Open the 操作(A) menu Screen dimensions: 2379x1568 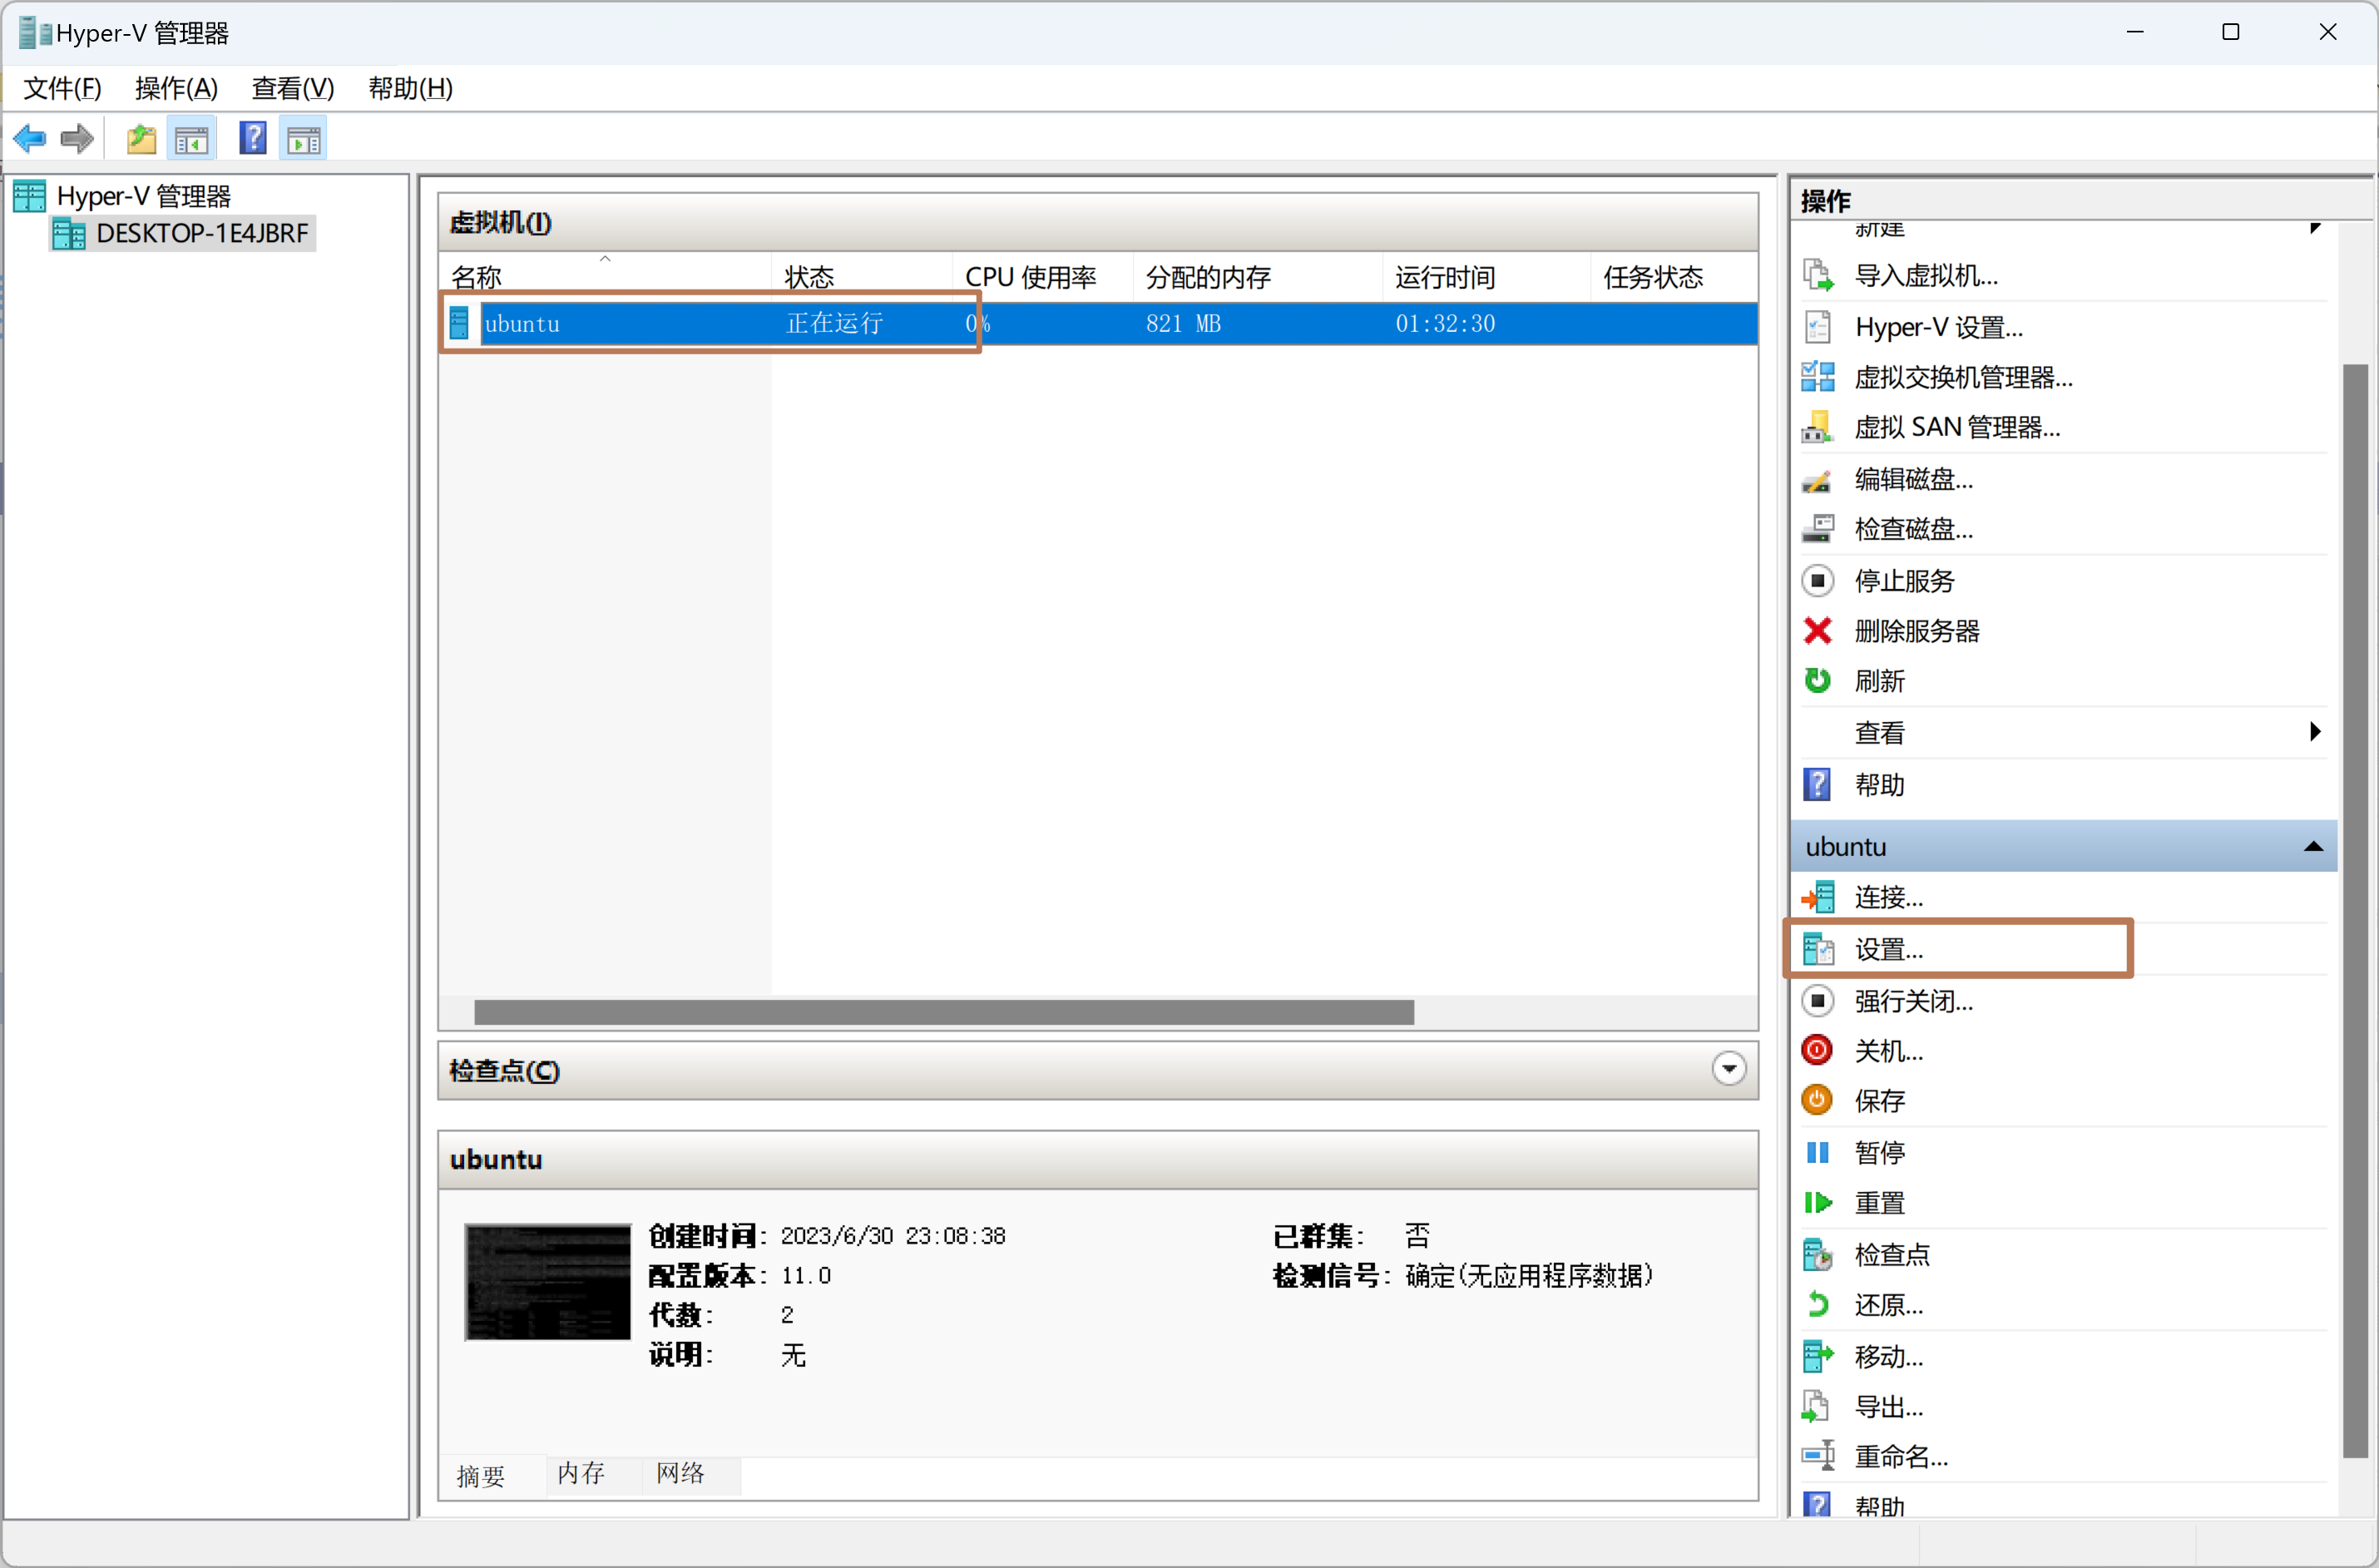(x=176, y=88)
